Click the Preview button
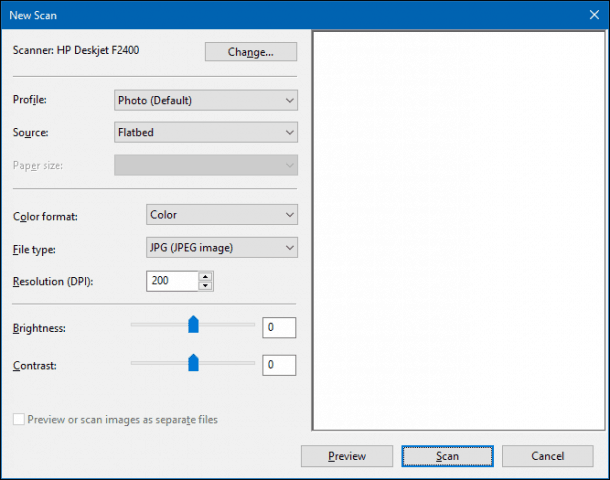This screenshot has width=610, height=480. click(347, 456)
